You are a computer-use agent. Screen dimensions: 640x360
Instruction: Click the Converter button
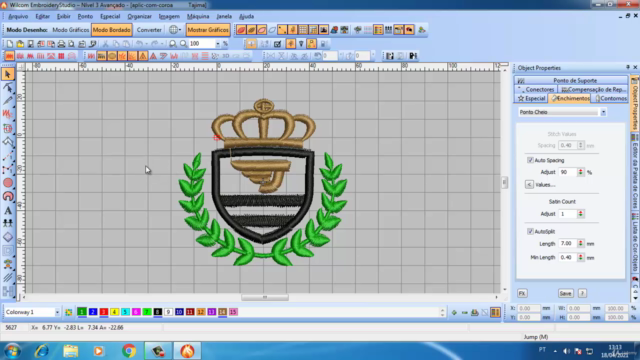point(149,30)
